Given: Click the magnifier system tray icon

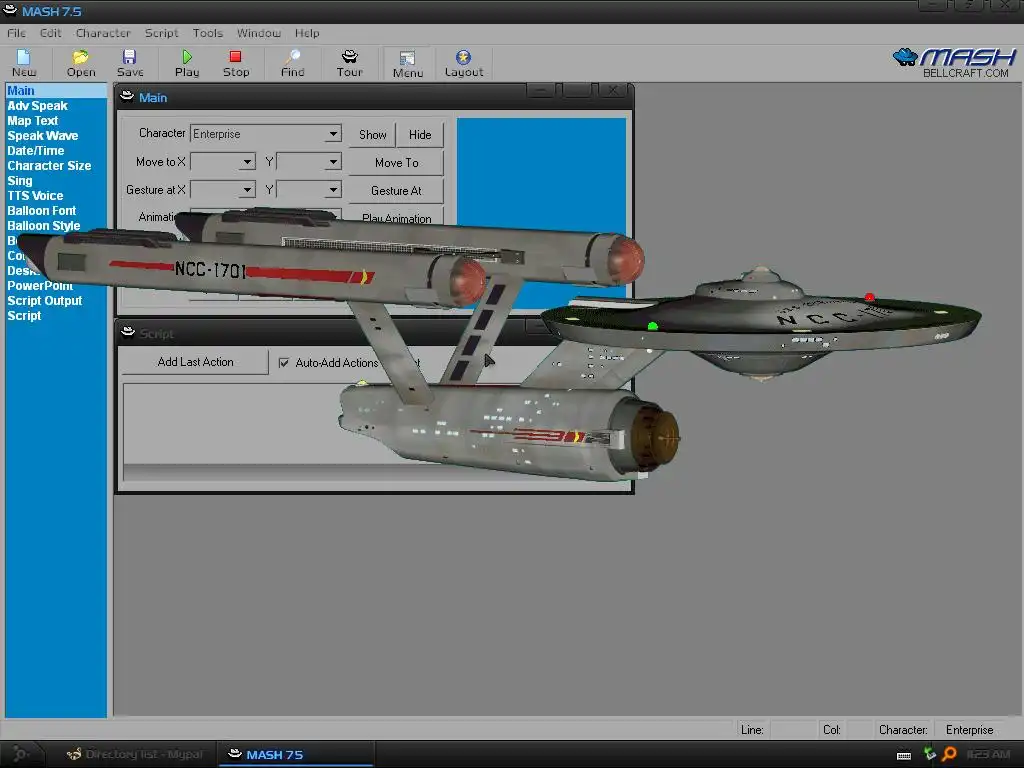Looking at the screenshot, I should point(949,754).
